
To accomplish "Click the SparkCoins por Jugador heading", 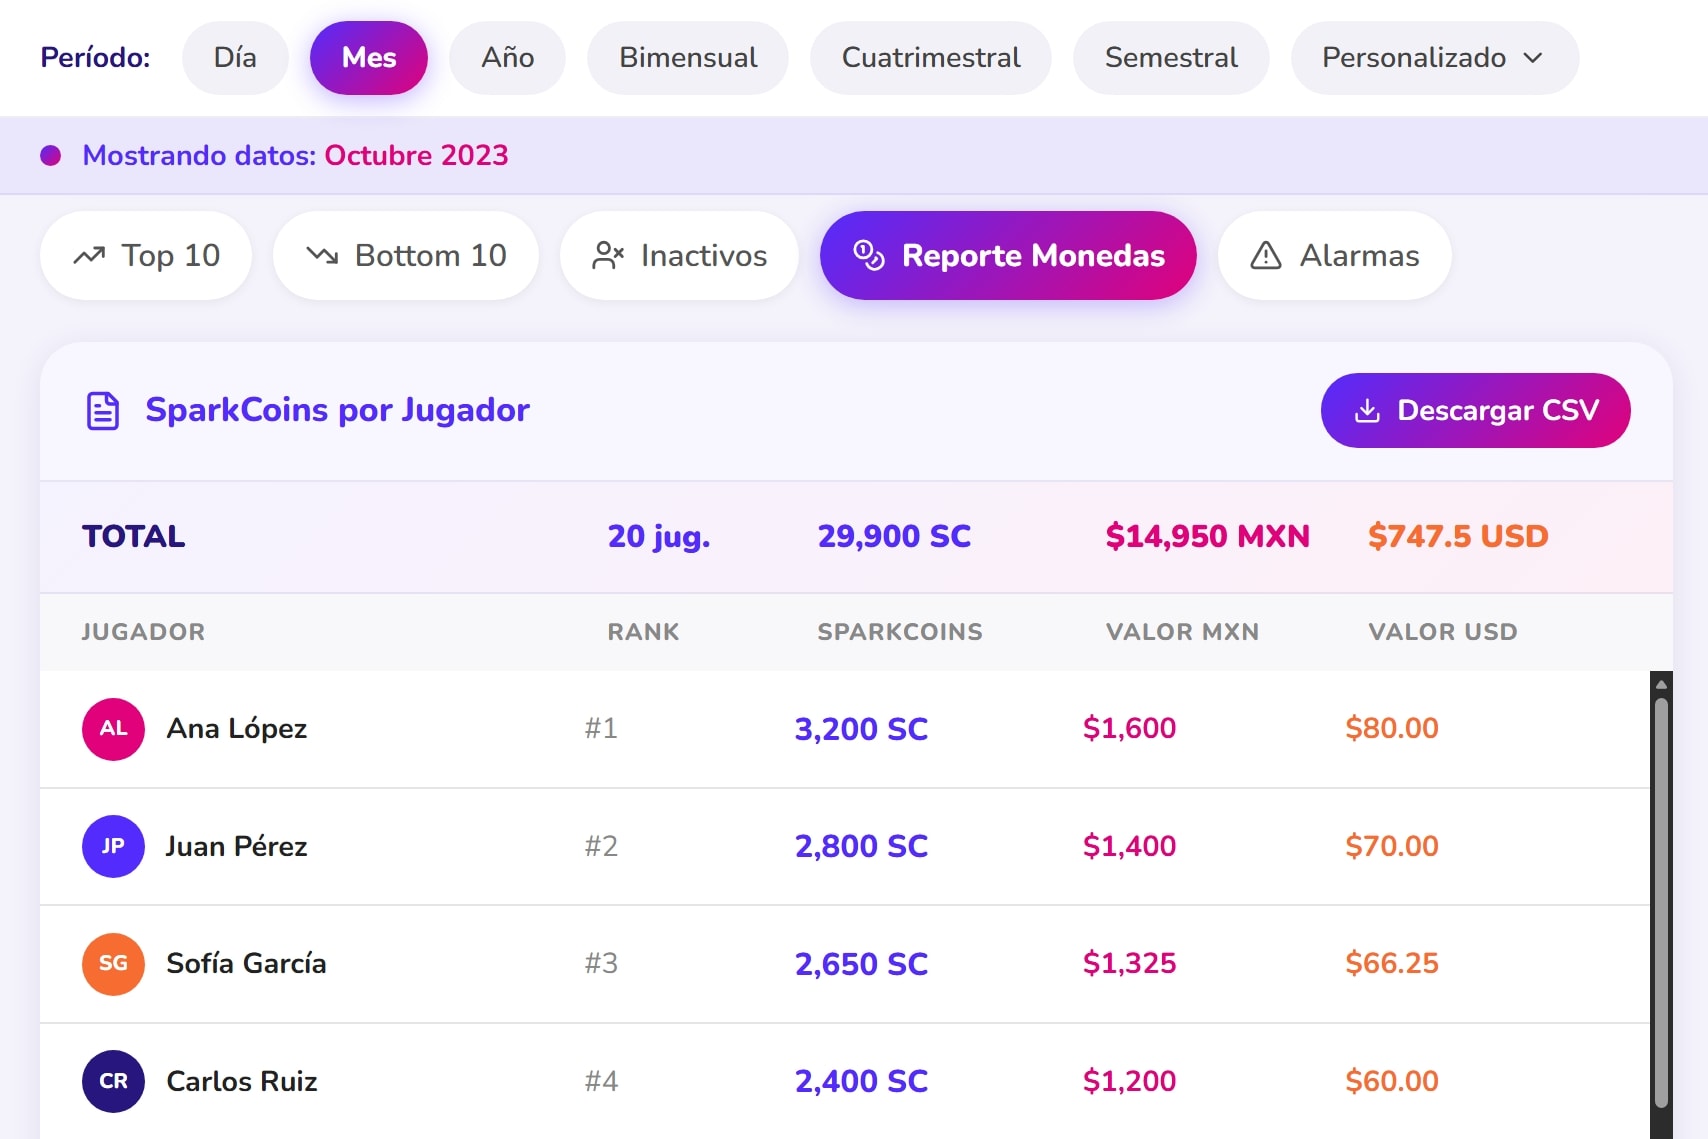I will [x=337, y=410].
